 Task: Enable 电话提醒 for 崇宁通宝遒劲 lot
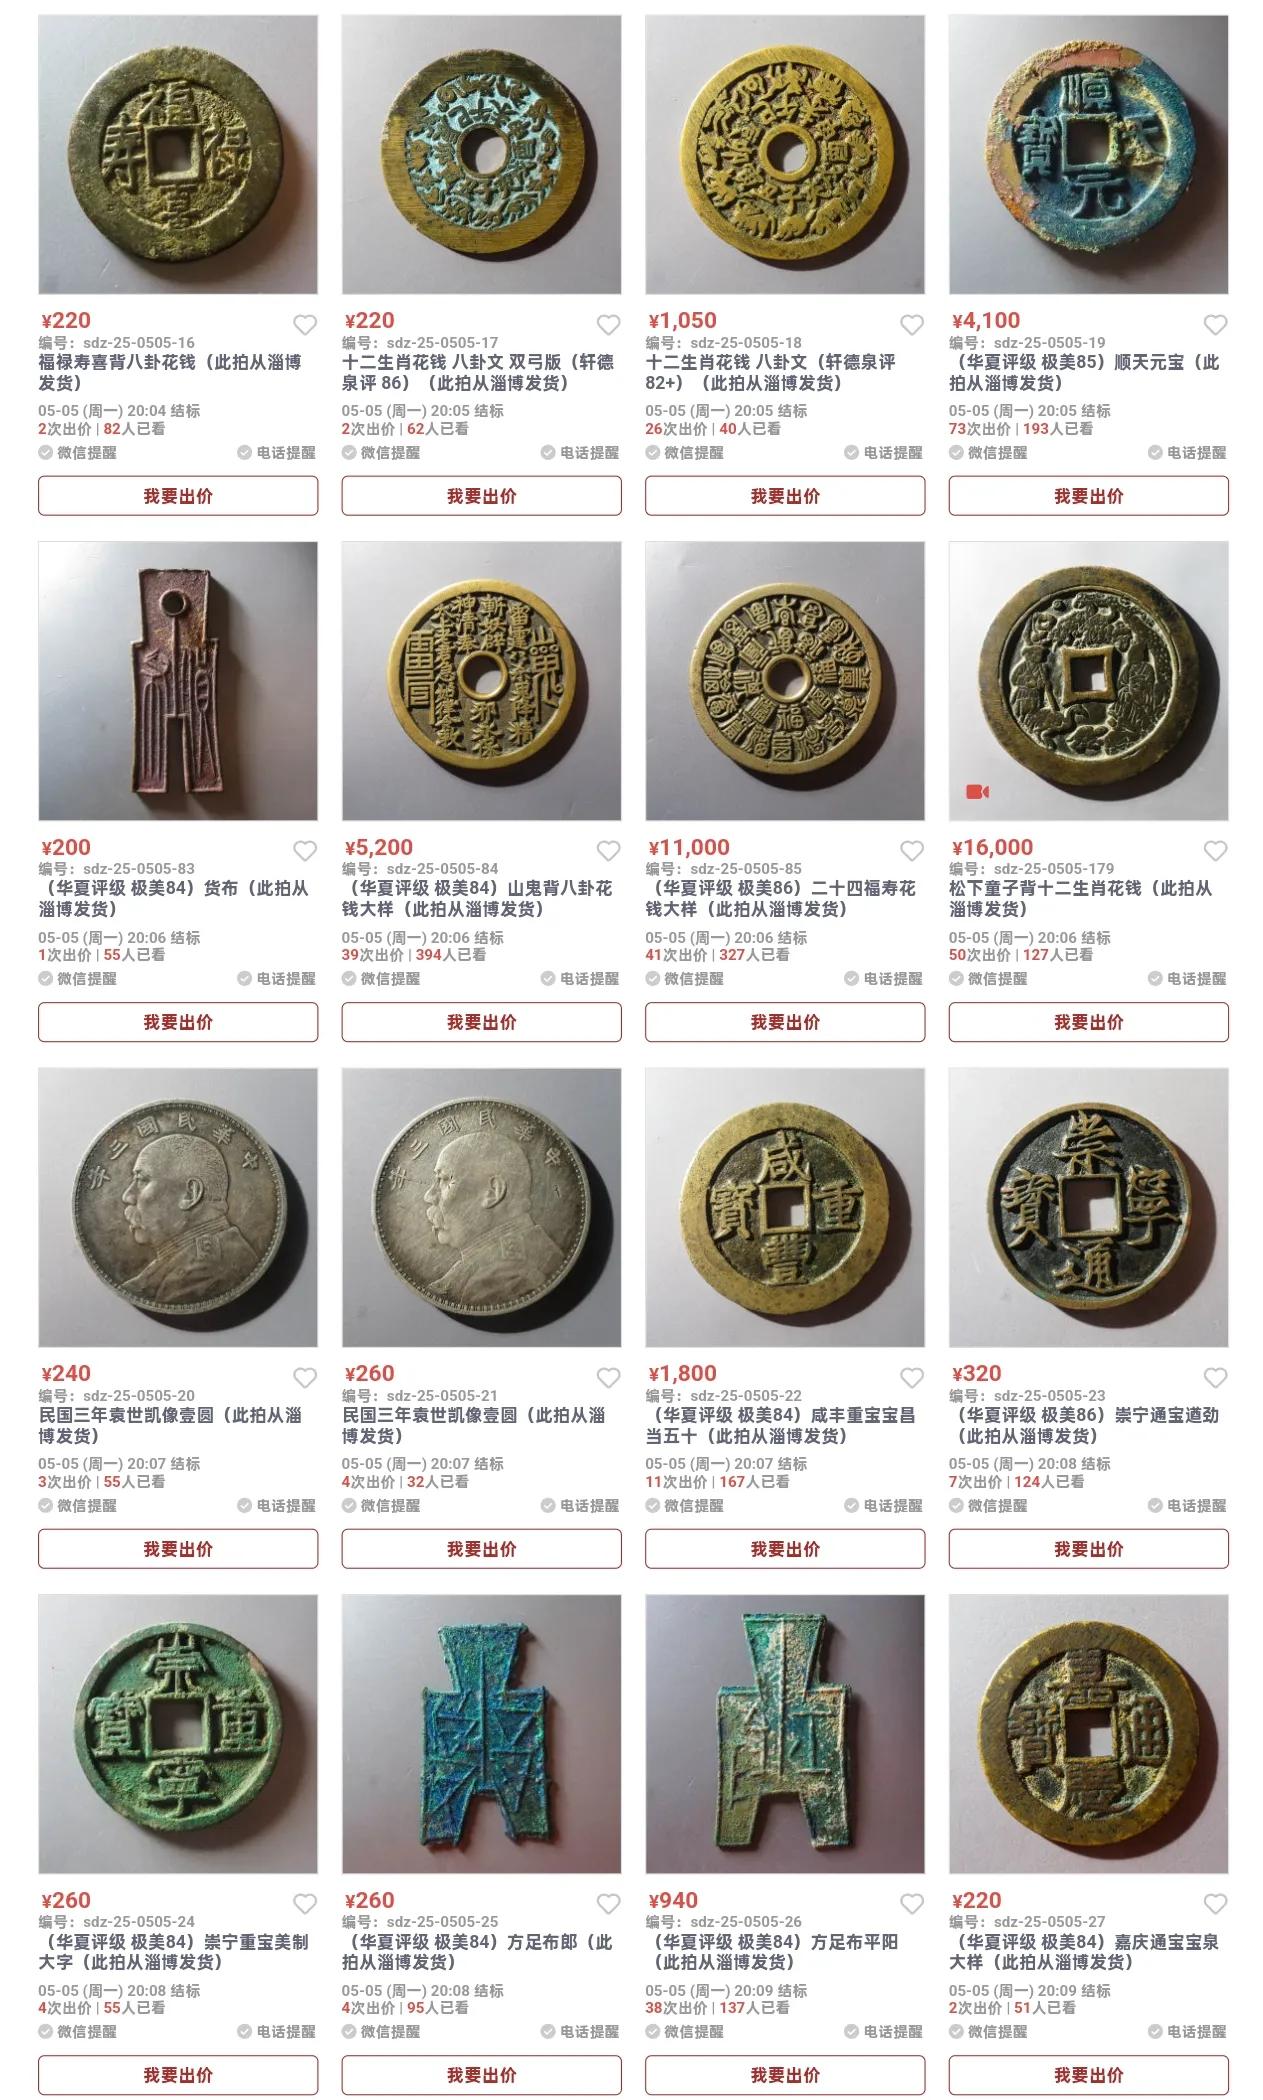point(1187,1506)
